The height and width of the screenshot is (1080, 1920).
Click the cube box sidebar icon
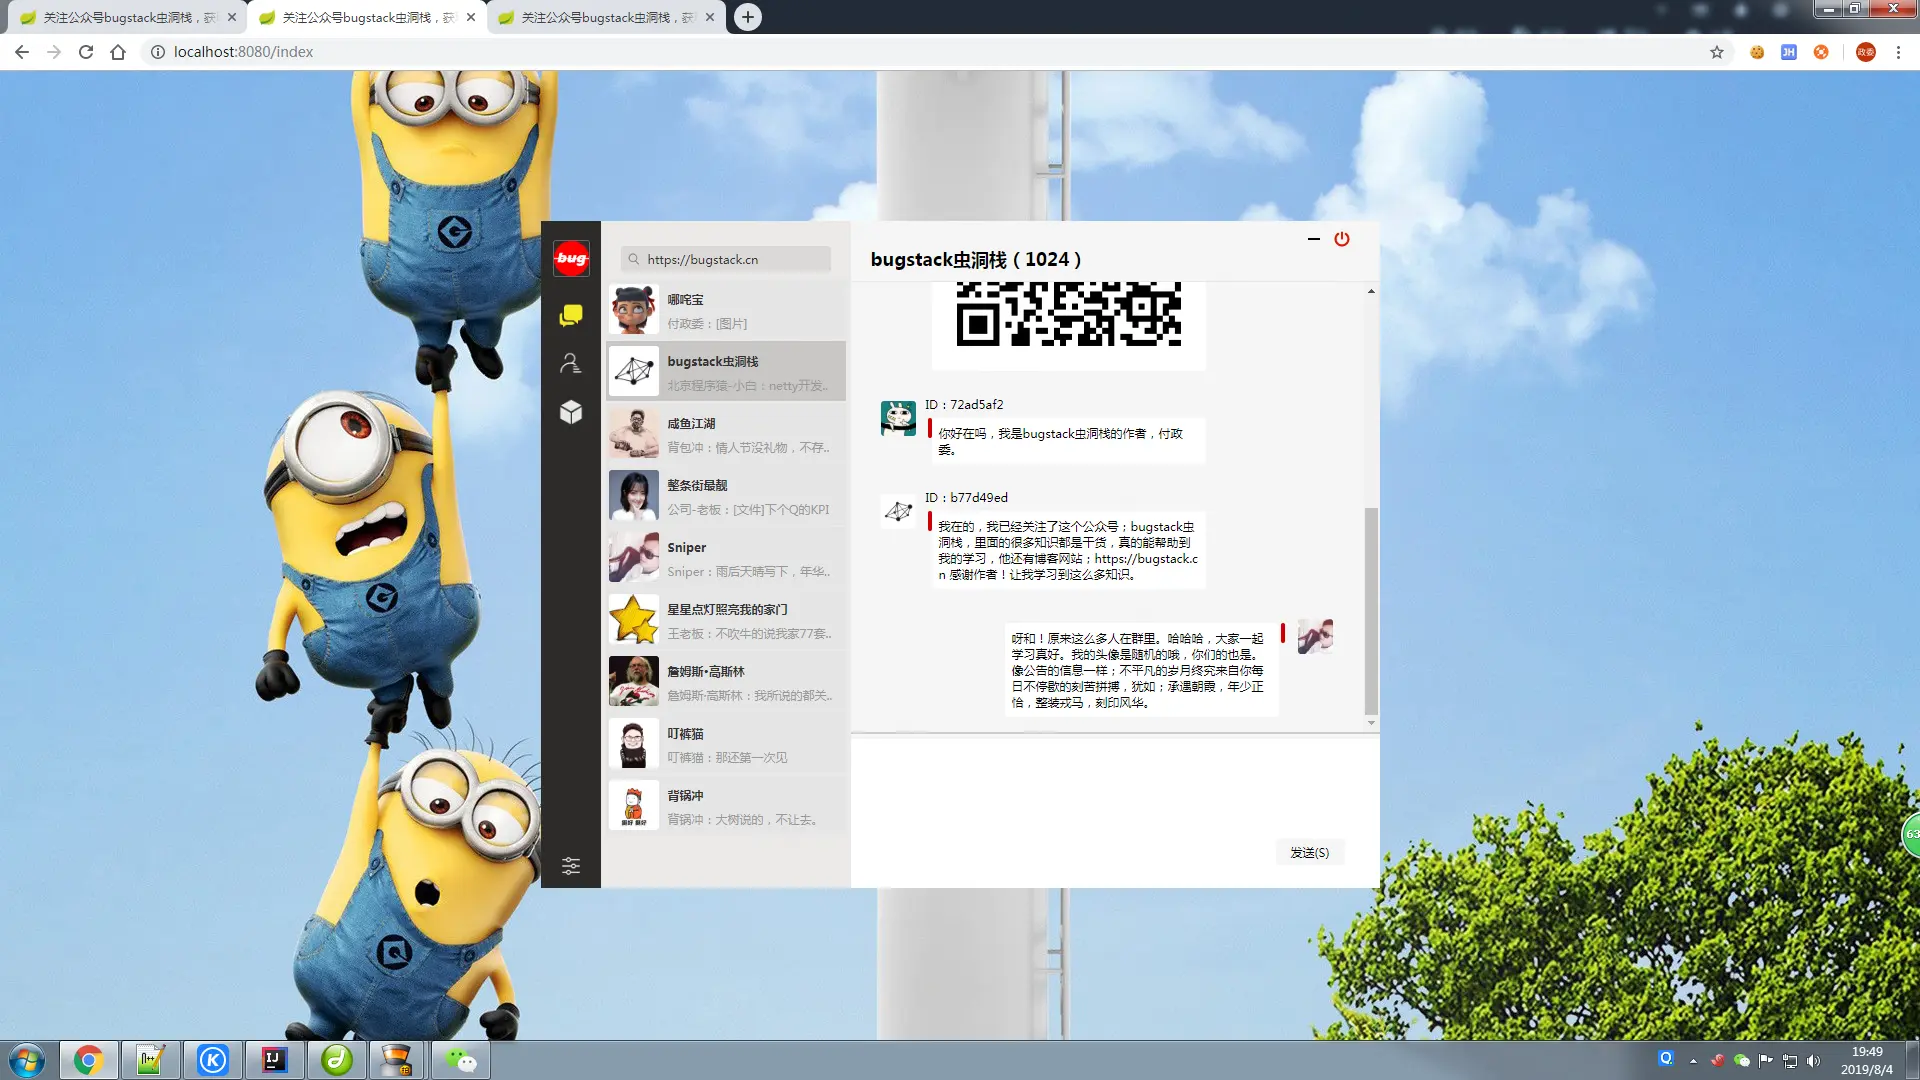click(x=571, y=412)
